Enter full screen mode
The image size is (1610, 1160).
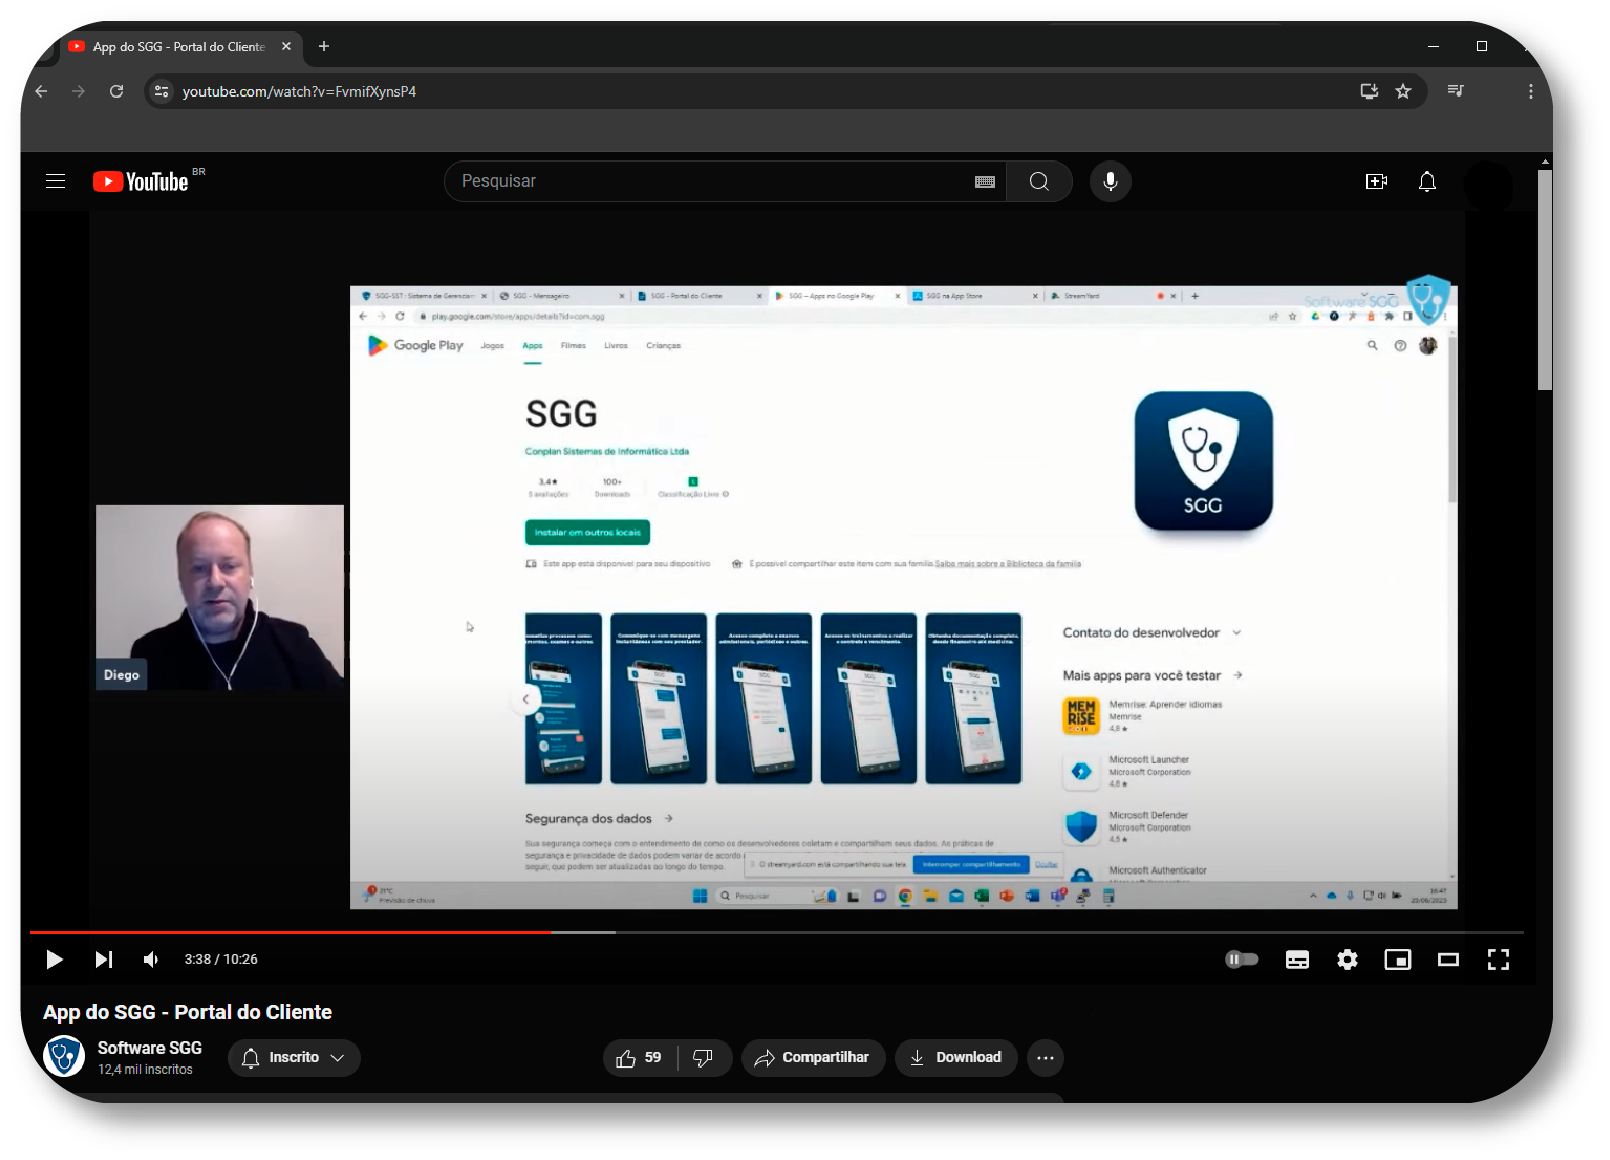(x=1498, y=960)
